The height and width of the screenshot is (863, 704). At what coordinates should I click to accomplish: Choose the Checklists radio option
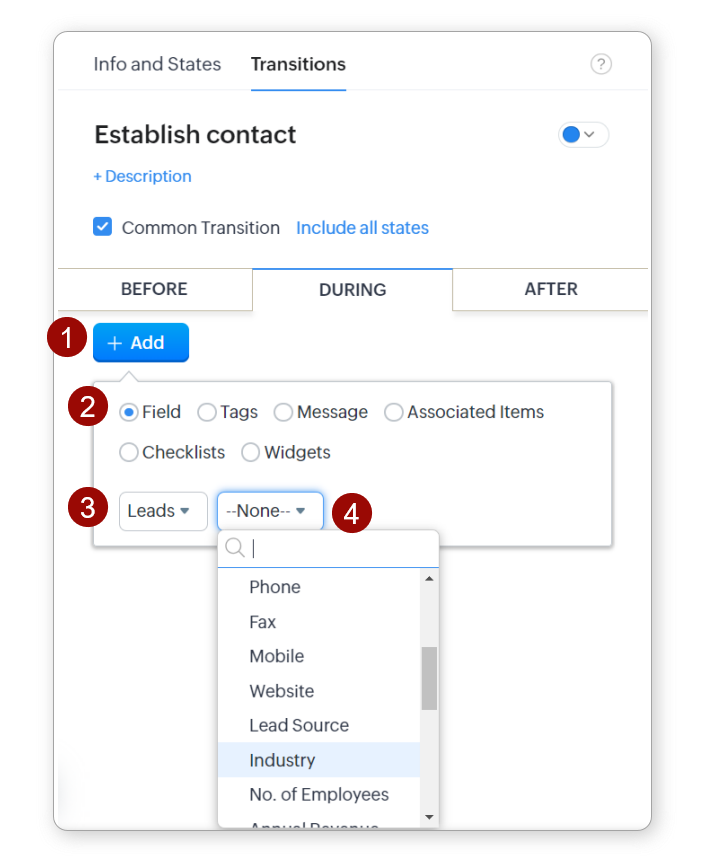click(x=129, y=452)
